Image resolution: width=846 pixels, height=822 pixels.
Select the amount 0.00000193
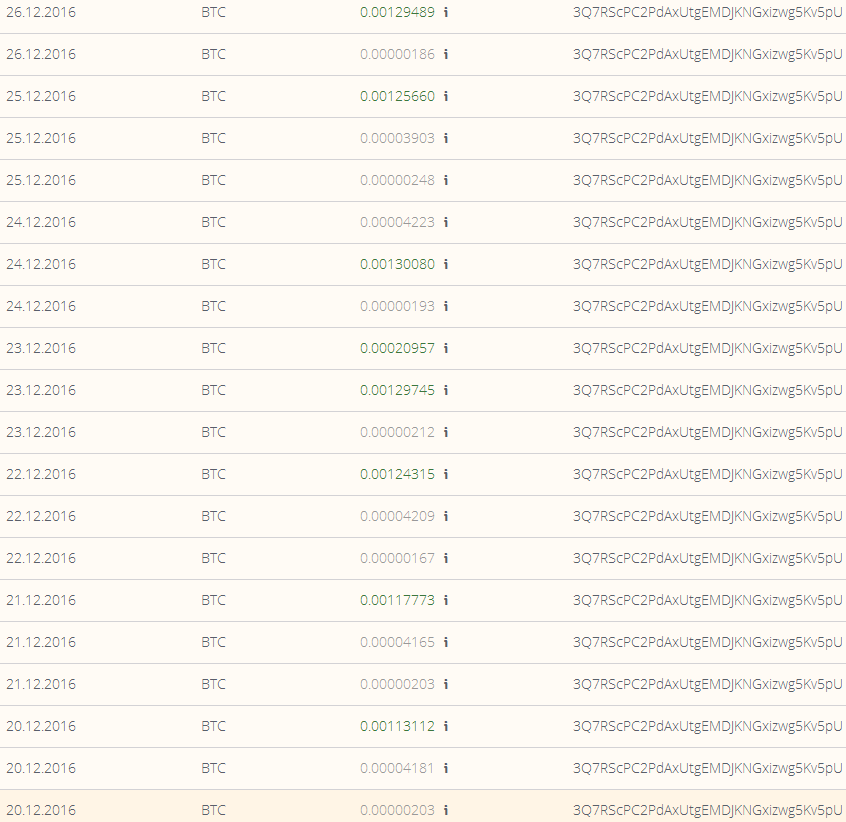coord(397,306)
